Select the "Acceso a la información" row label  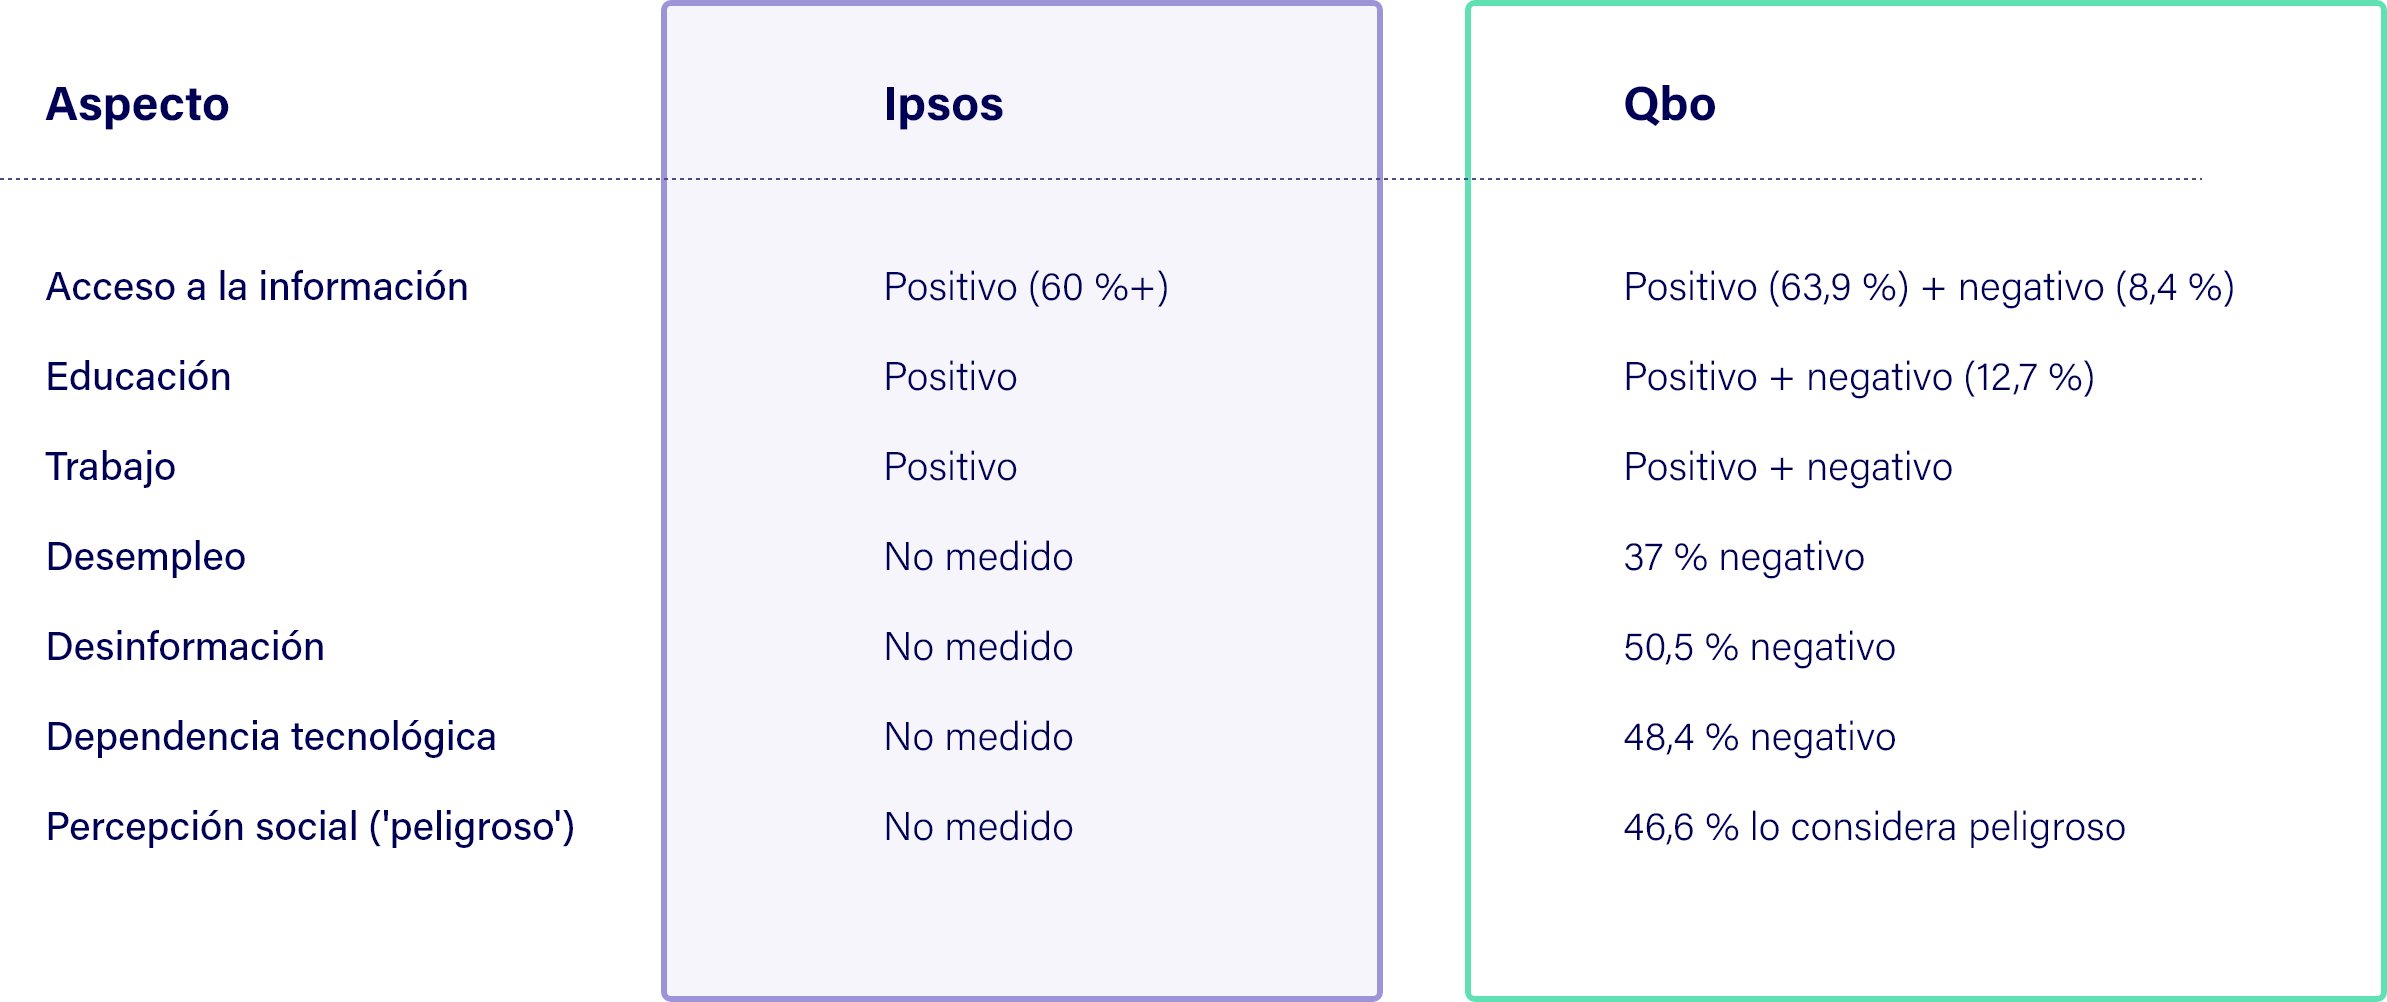257,287
